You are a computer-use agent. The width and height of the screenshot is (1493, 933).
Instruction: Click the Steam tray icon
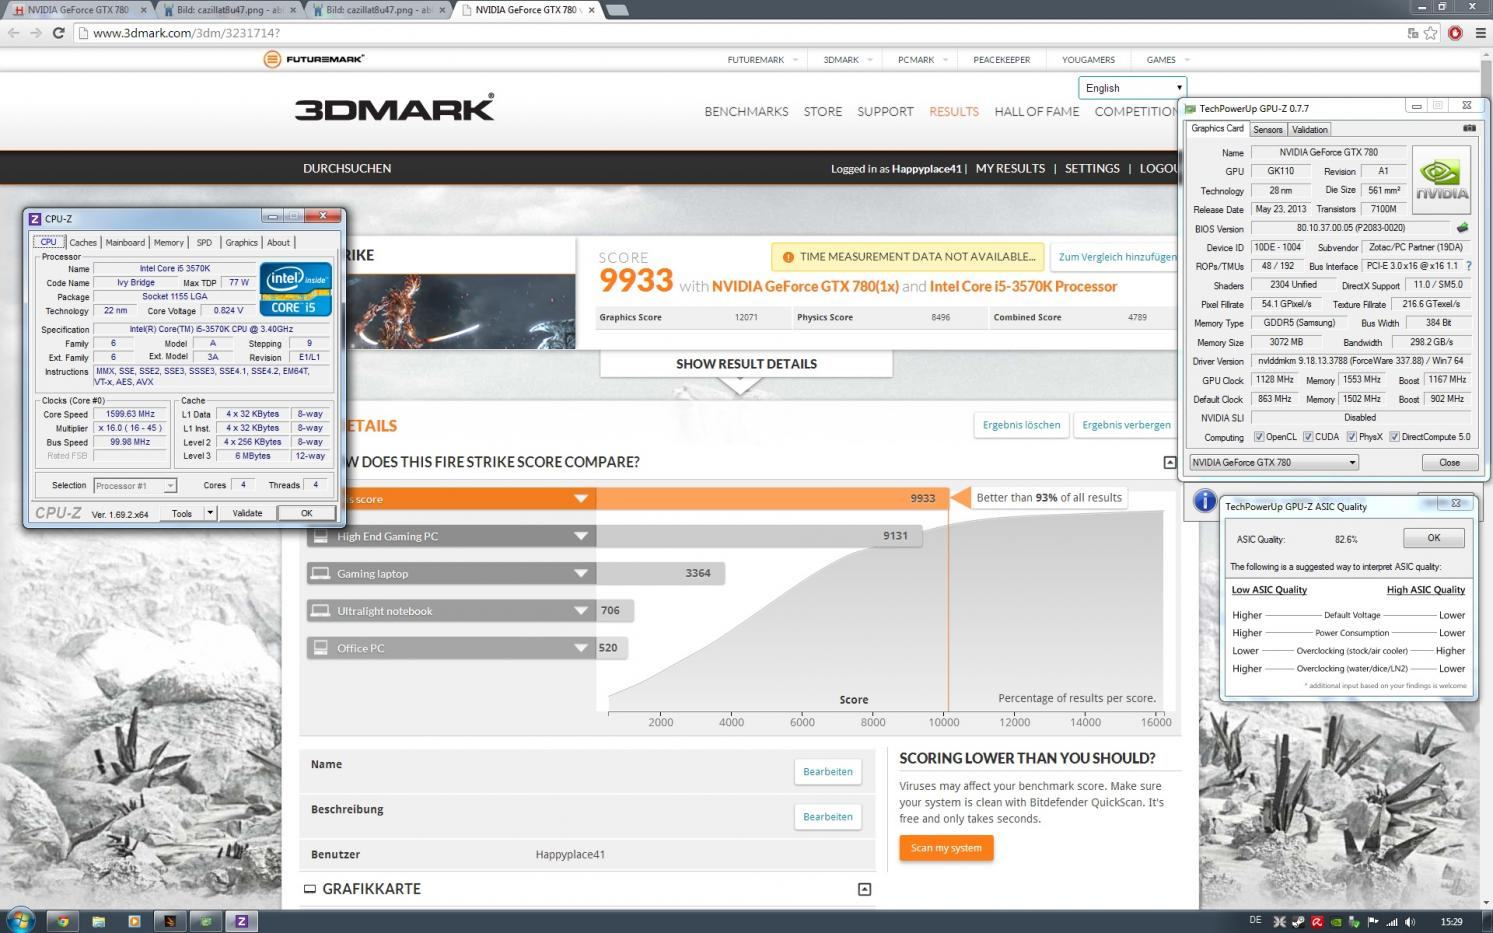click(1298, 922)
